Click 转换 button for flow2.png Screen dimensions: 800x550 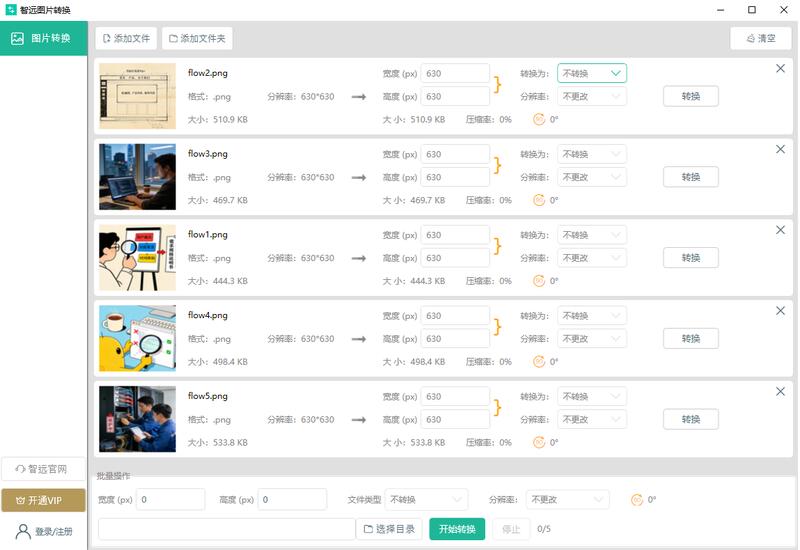pos(691,96)
